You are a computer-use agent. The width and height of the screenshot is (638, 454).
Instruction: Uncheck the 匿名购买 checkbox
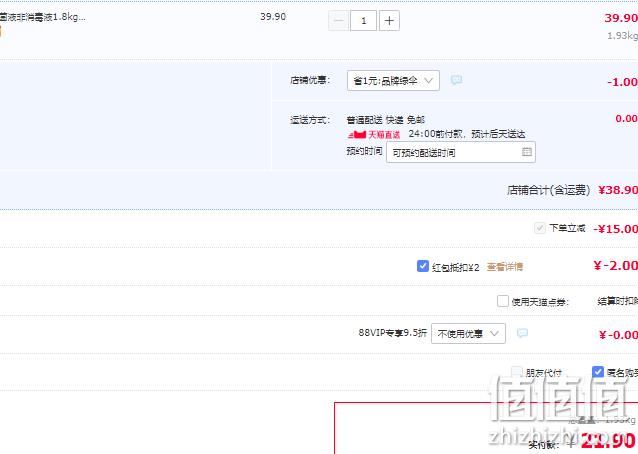click(x=598, y=372)
